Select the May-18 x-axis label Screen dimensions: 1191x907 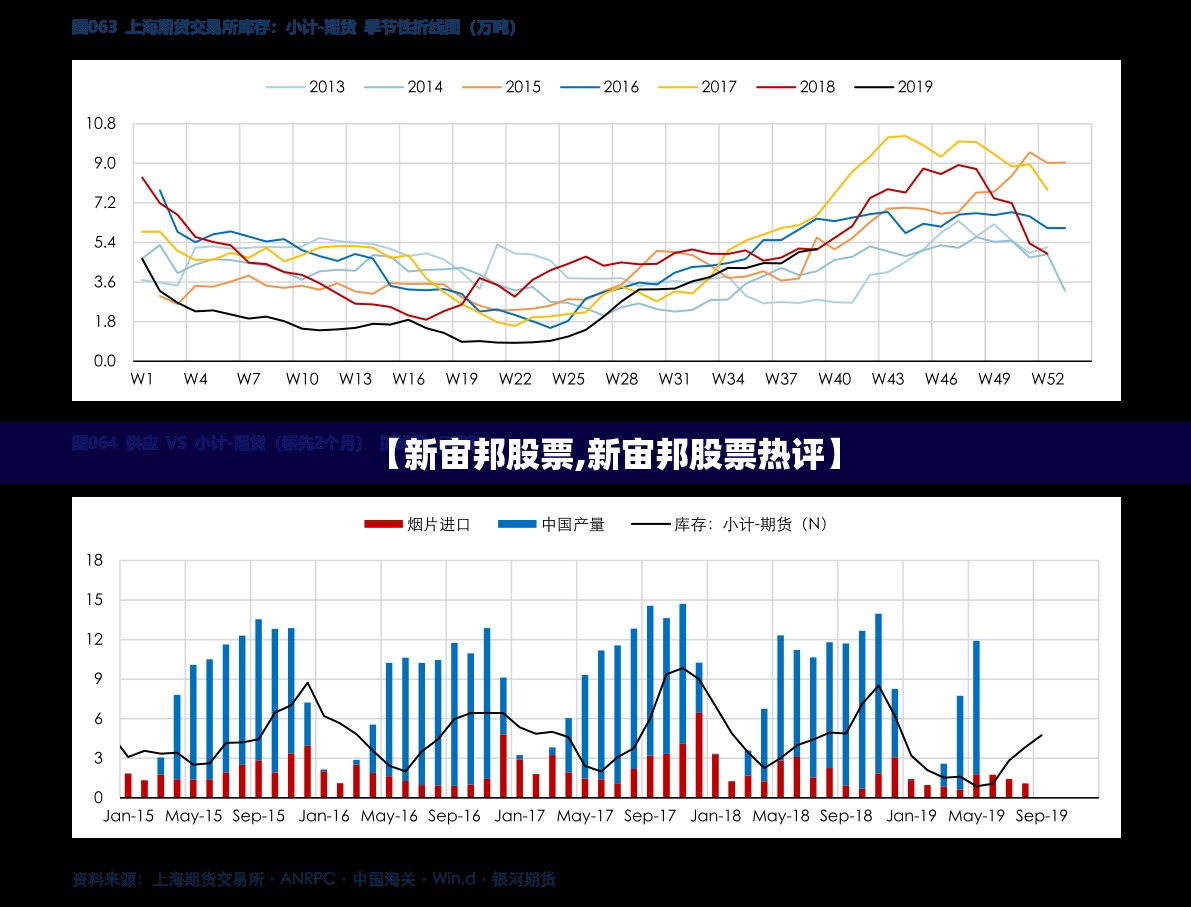[x=781, y=816]
